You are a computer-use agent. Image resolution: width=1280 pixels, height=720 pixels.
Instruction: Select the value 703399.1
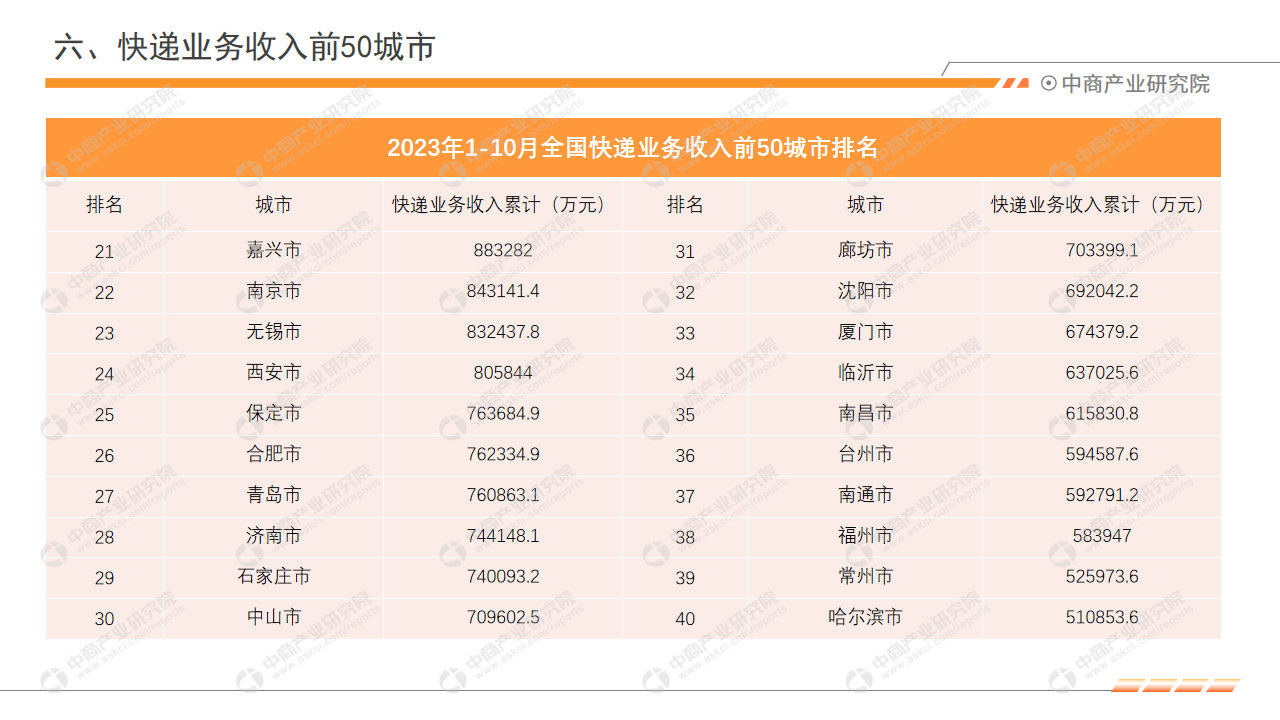[x=1102, y=250]
